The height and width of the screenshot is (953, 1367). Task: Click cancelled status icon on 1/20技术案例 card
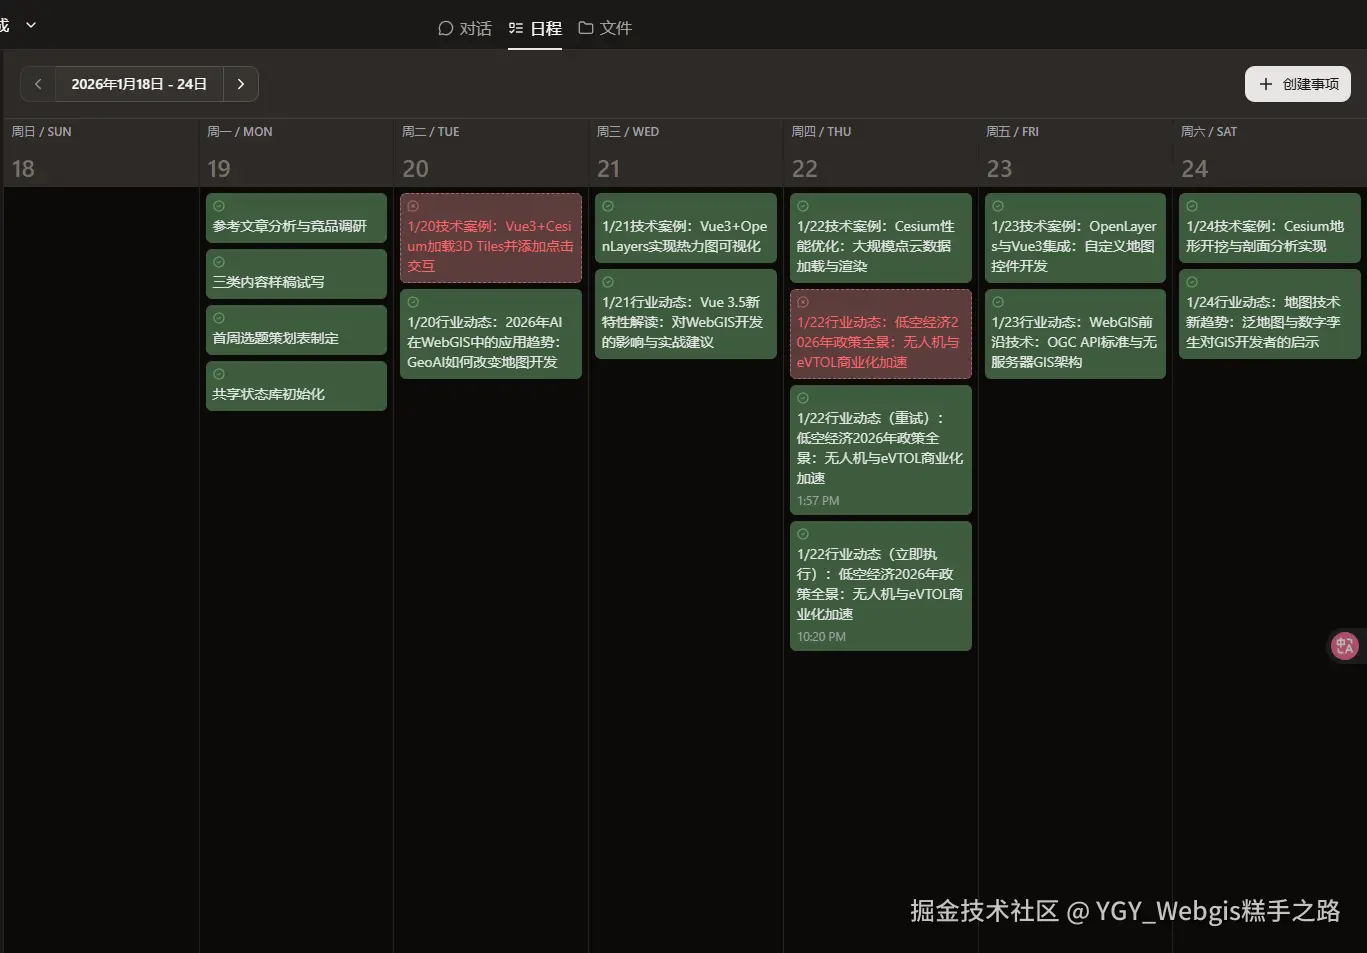[413, 206]
